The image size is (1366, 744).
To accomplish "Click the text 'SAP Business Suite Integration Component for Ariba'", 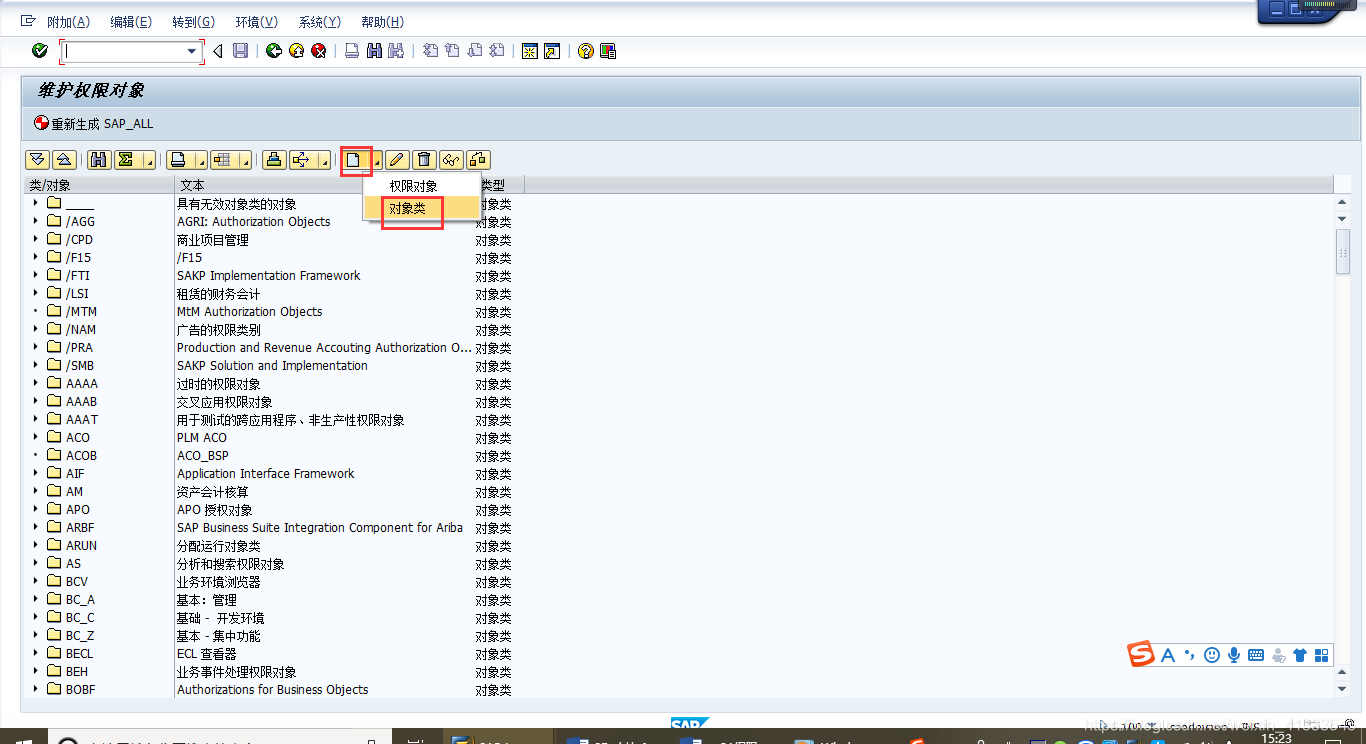I will click(x=320, y=527).
